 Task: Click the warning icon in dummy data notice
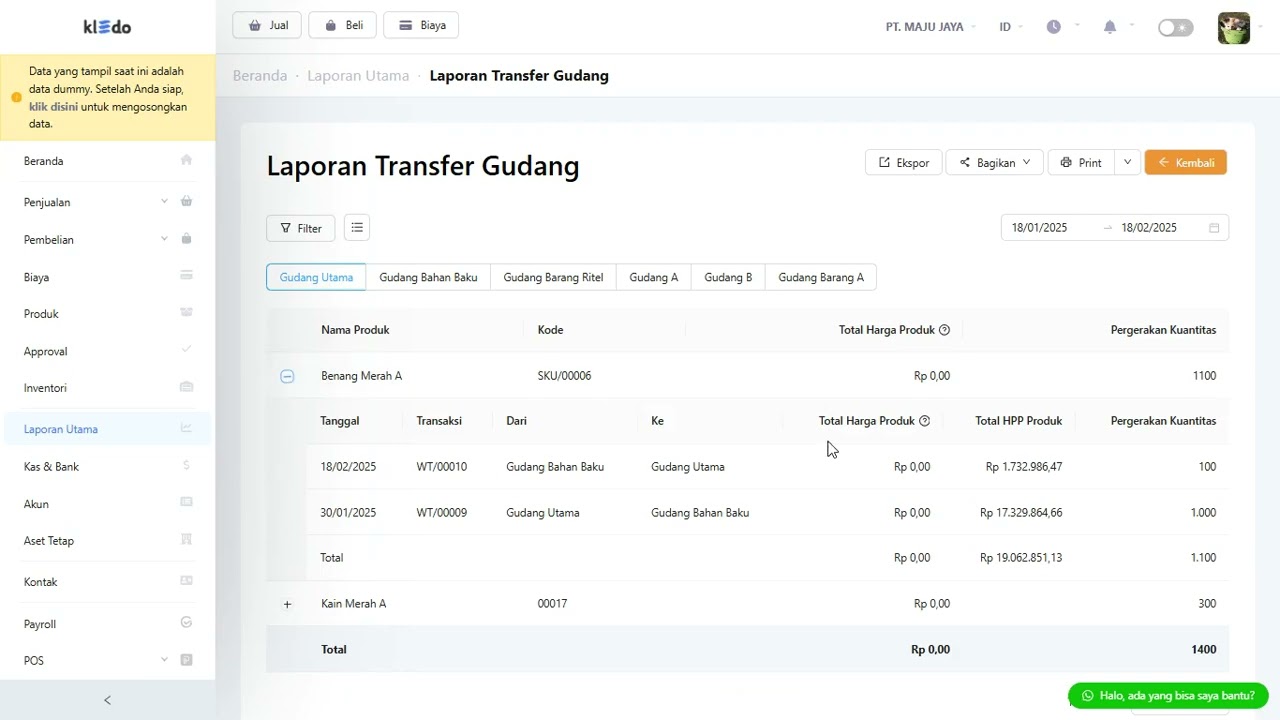[x=16, y=97]
